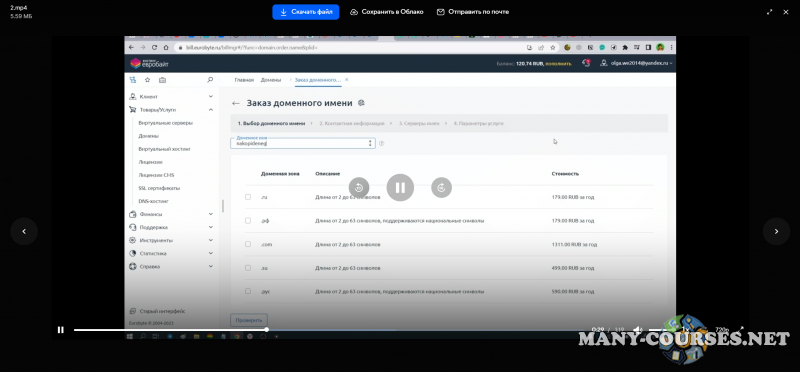Click the small pause icon in player bar
The image size is (800, 372).
[x=61, y=330]
